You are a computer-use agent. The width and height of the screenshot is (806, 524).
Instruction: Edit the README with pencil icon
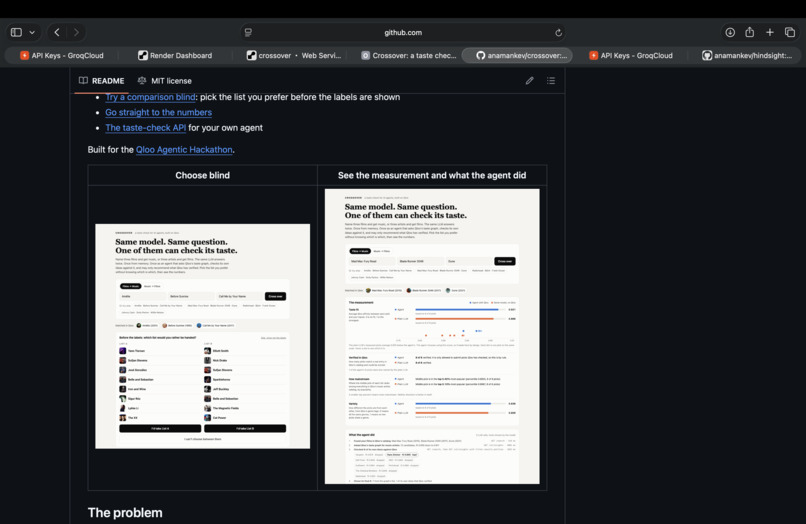529,81
